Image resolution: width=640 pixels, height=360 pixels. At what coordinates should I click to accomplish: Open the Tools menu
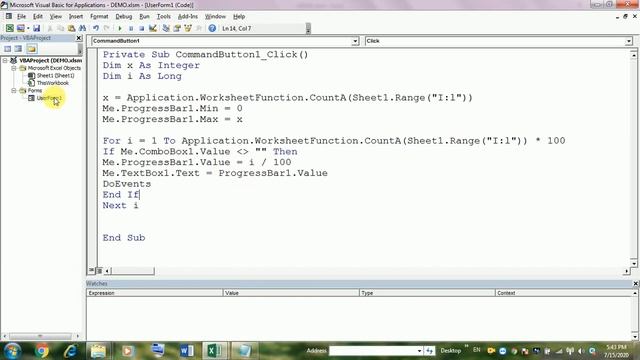pos(163,16)
